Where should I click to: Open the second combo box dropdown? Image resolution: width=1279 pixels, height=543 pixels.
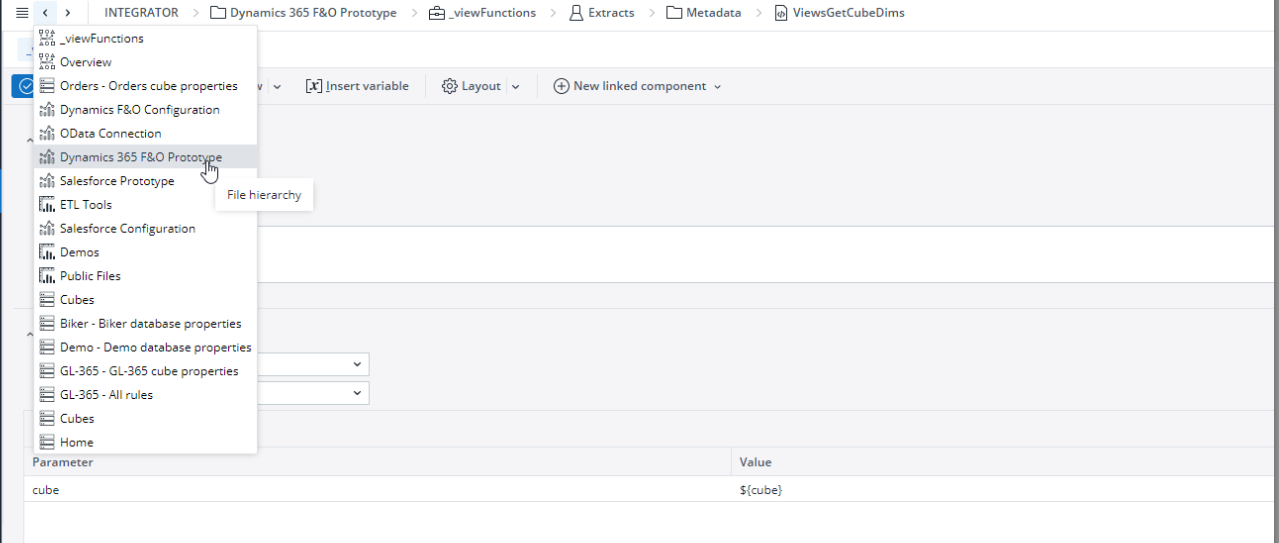point(358,393)
